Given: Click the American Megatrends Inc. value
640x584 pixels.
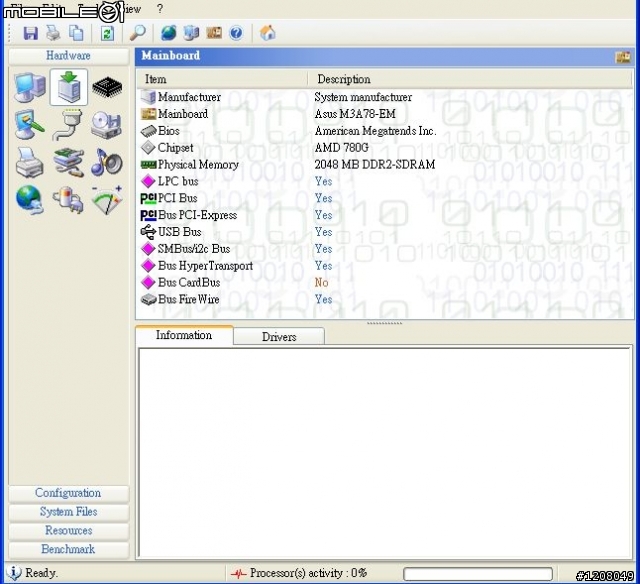Looking at the screenshot, I should pyautogui.click(x=376, y=131).
